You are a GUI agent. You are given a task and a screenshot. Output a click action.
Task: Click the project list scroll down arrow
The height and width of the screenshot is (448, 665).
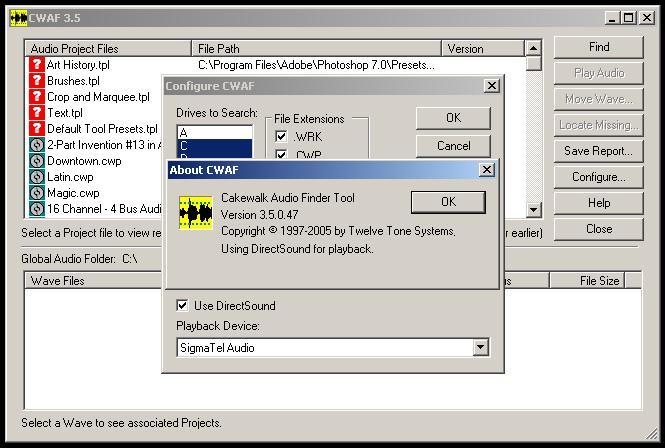click(534, 209)
